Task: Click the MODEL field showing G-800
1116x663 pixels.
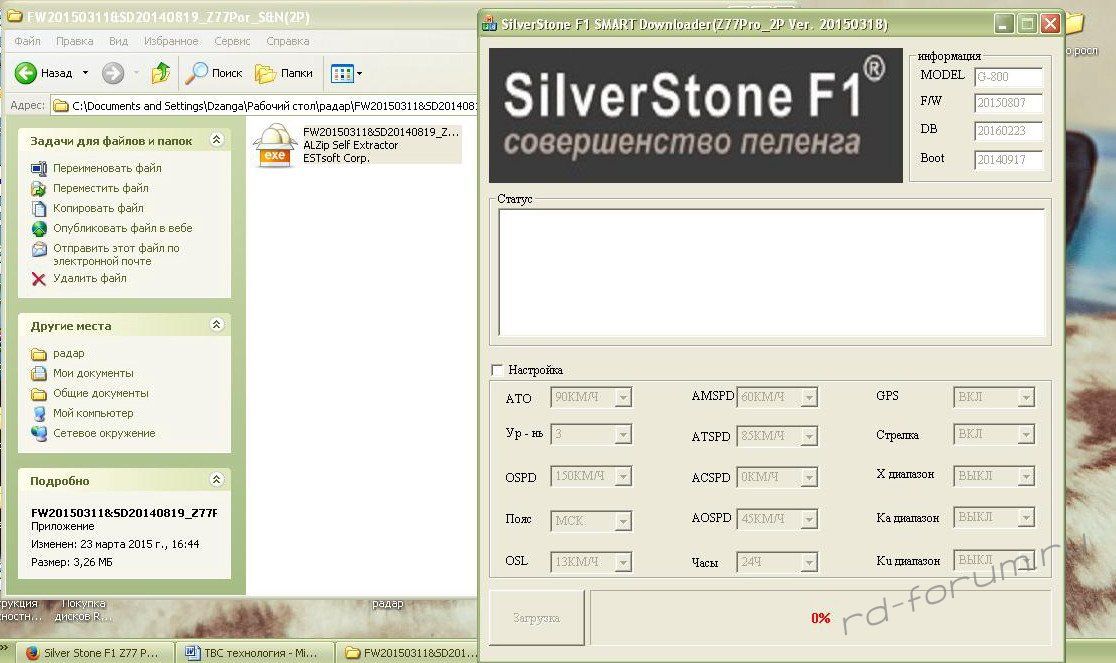Action: [1009, 77]
